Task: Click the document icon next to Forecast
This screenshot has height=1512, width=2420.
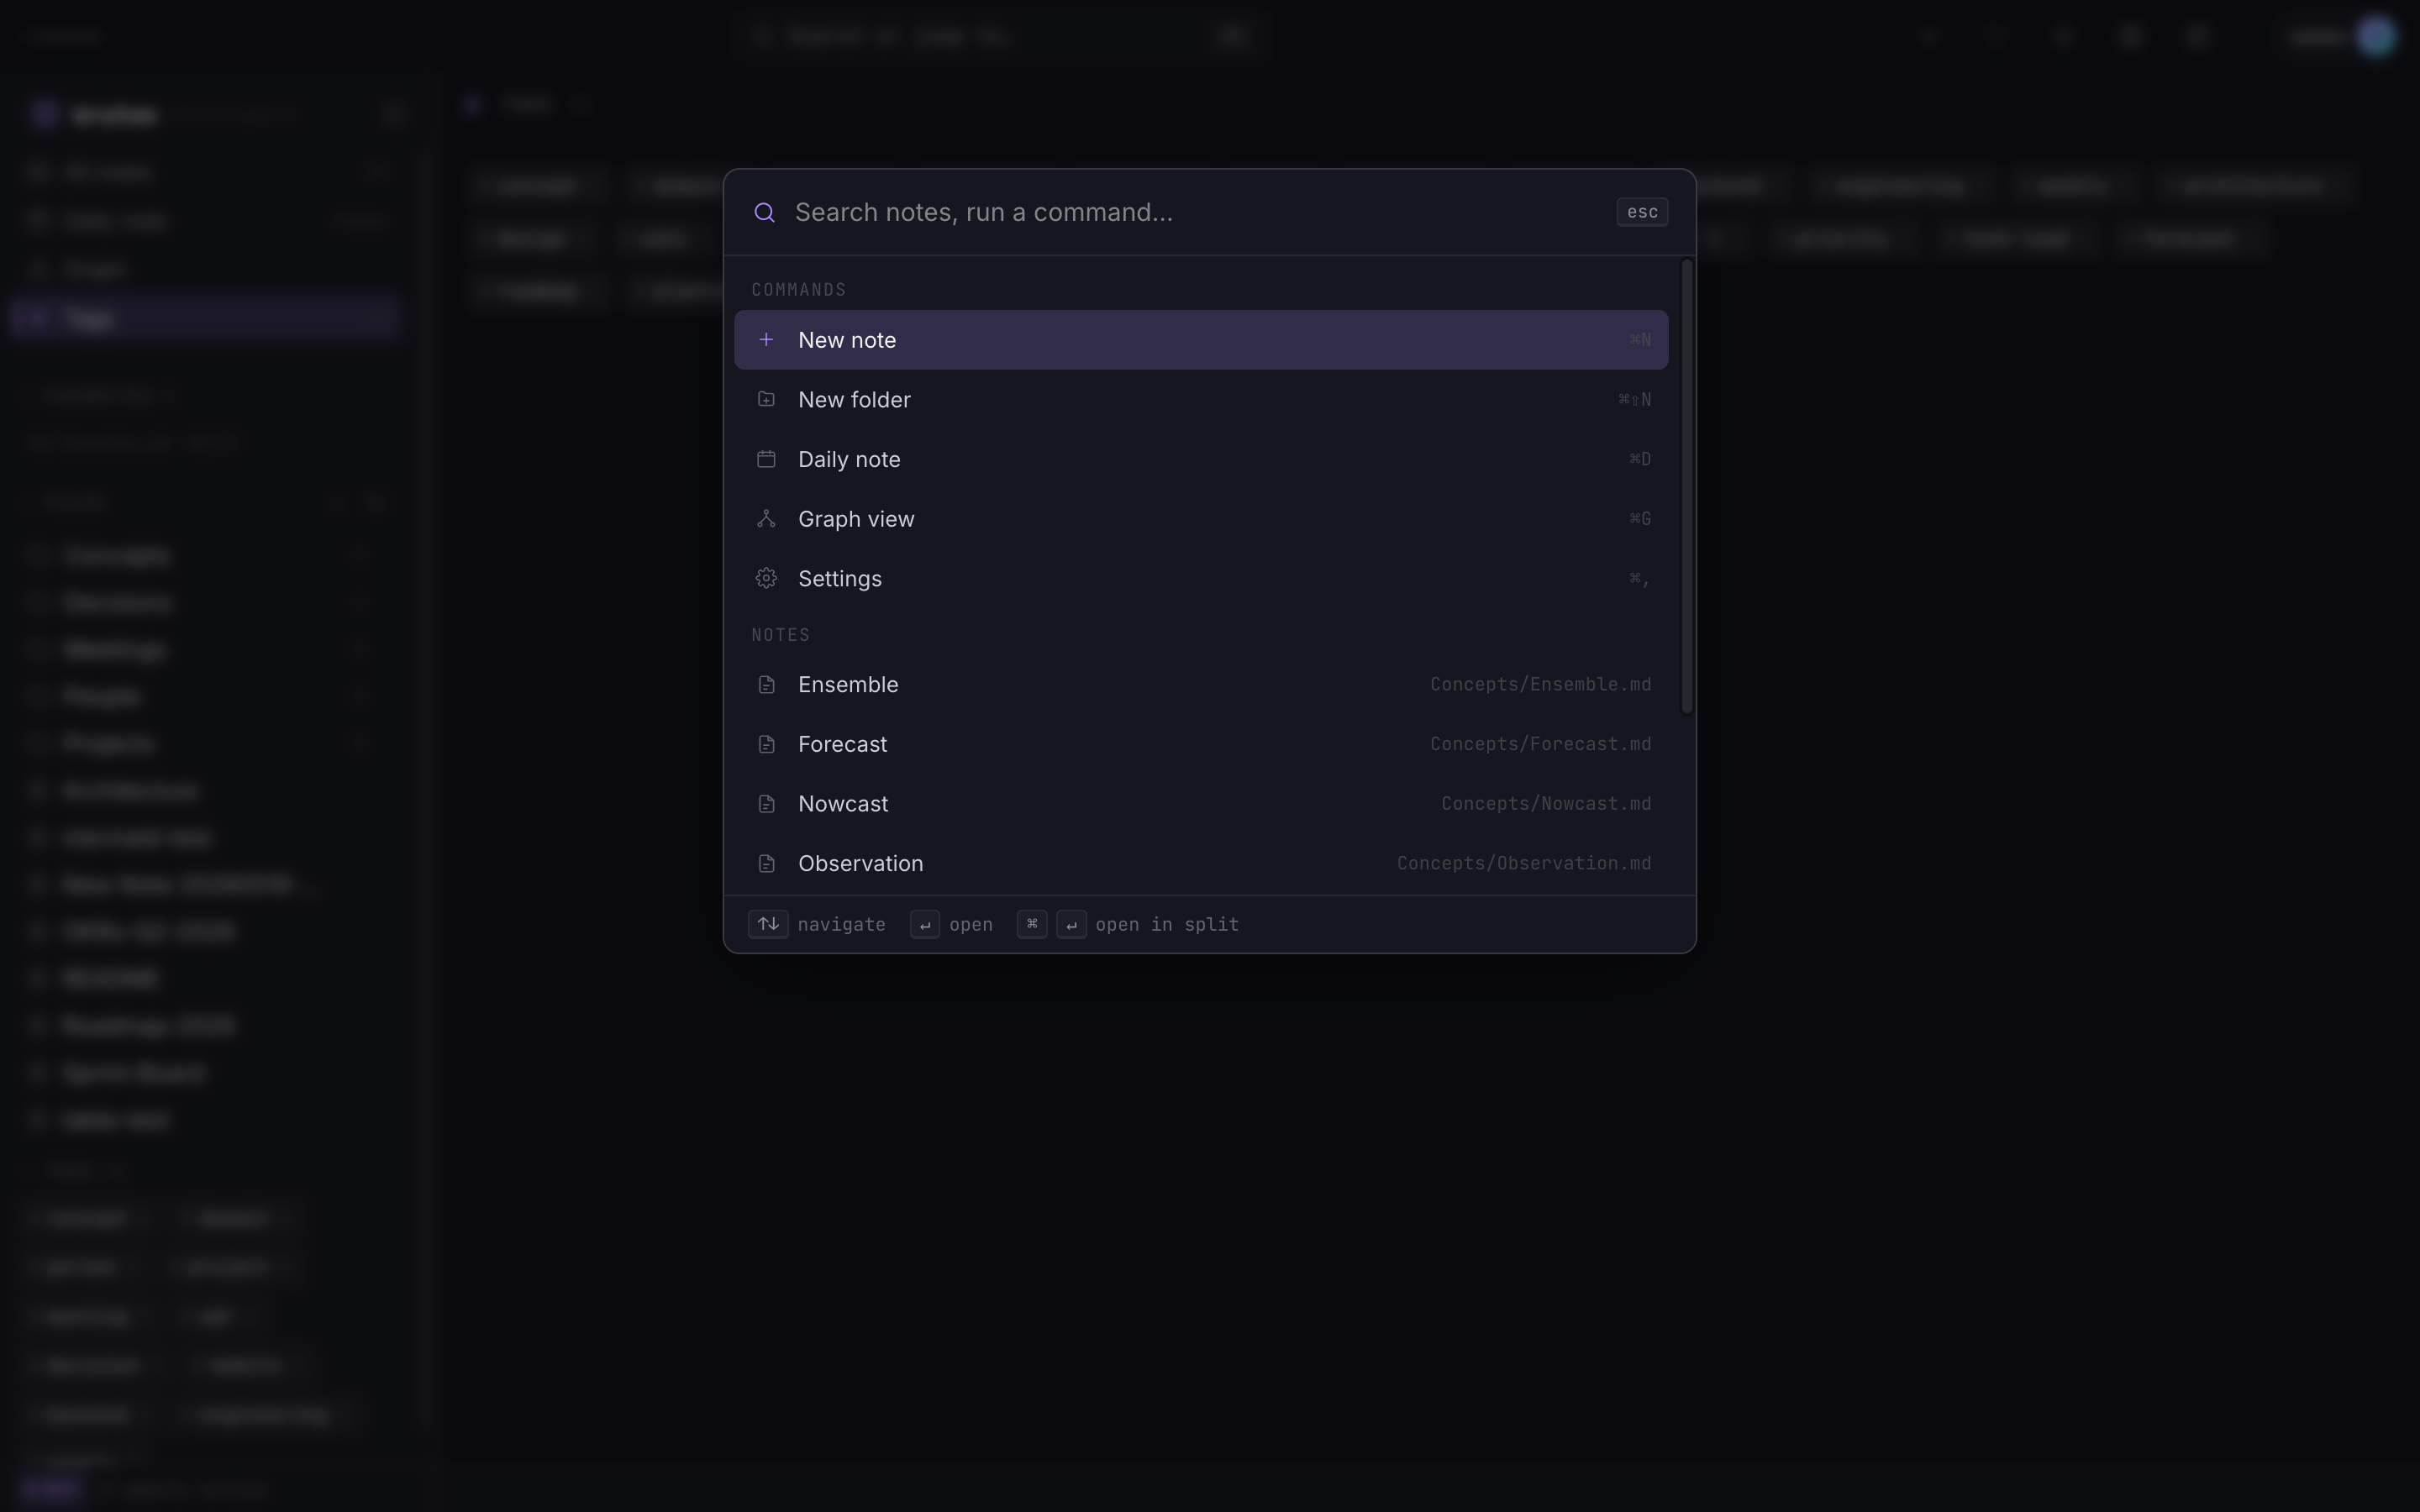Action: [766, 744]
